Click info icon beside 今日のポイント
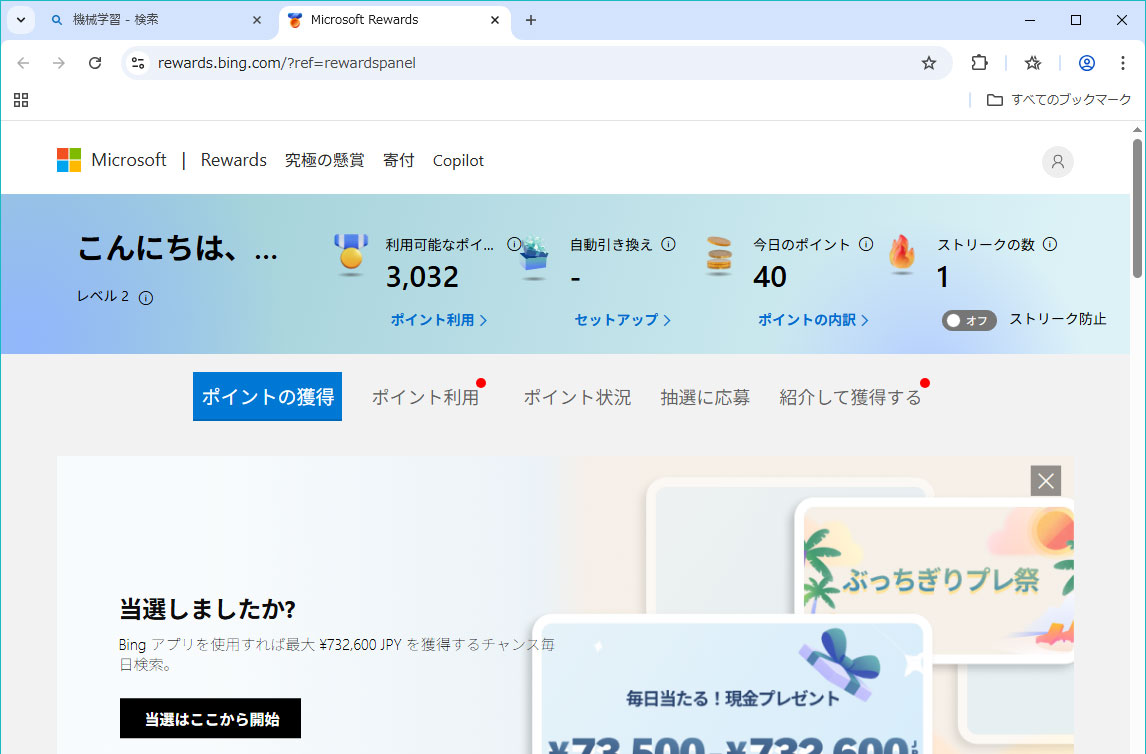This screenshot has height=754, width=1146. click(866, 244)
